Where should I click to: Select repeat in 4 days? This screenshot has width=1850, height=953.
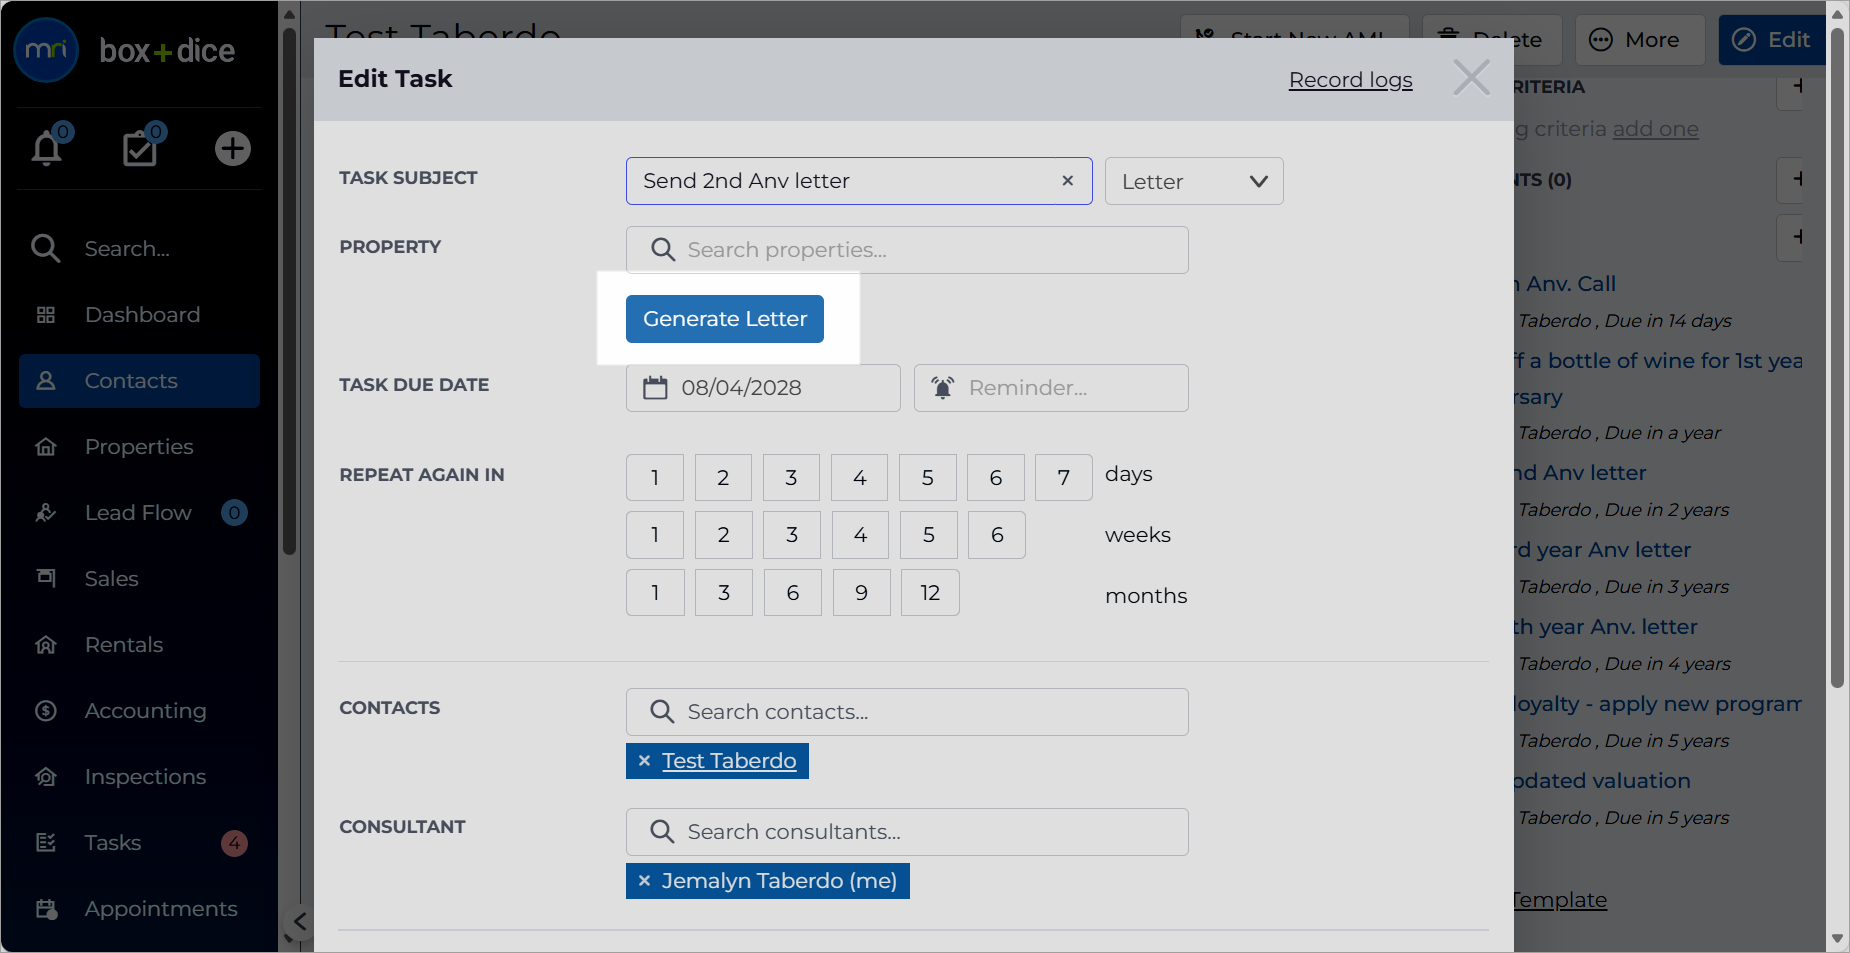pos(860,478)
